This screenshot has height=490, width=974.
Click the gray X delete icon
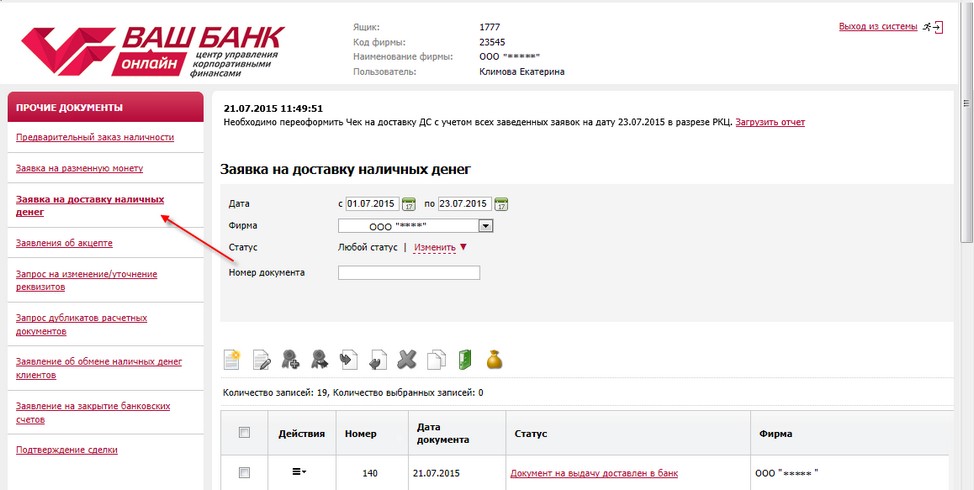click(407, 360)
